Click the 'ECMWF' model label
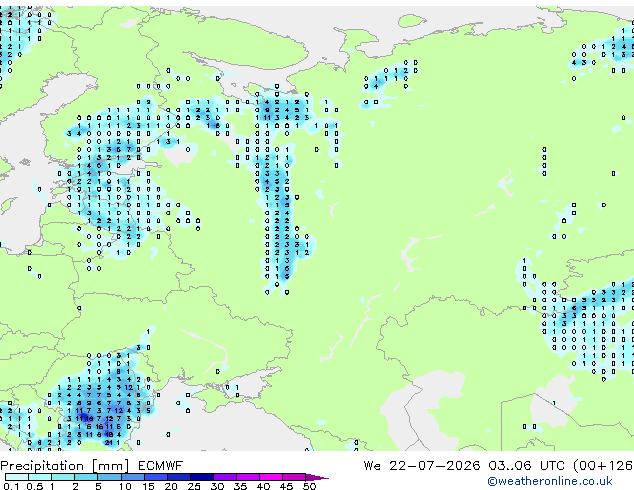Viewport: 634px width, 490px height. (161, 466)
